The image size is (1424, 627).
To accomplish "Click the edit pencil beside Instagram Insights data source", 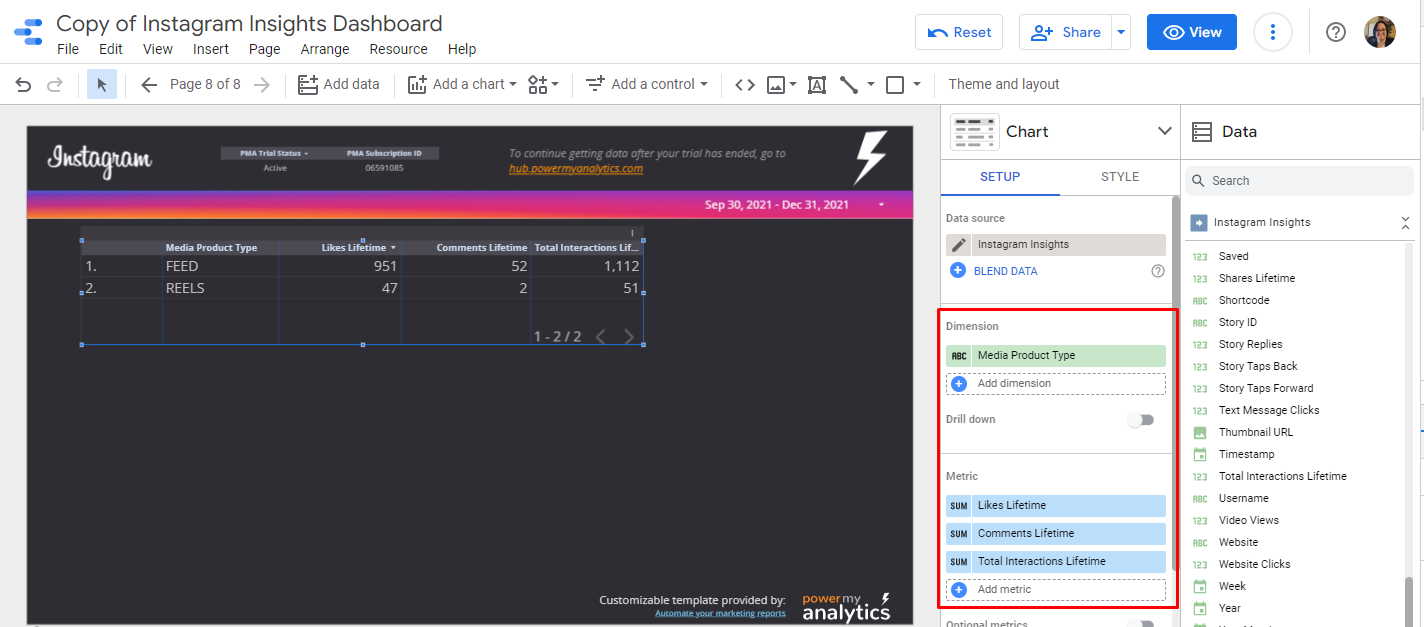I will pyautogui.click(x=958, y=245).
